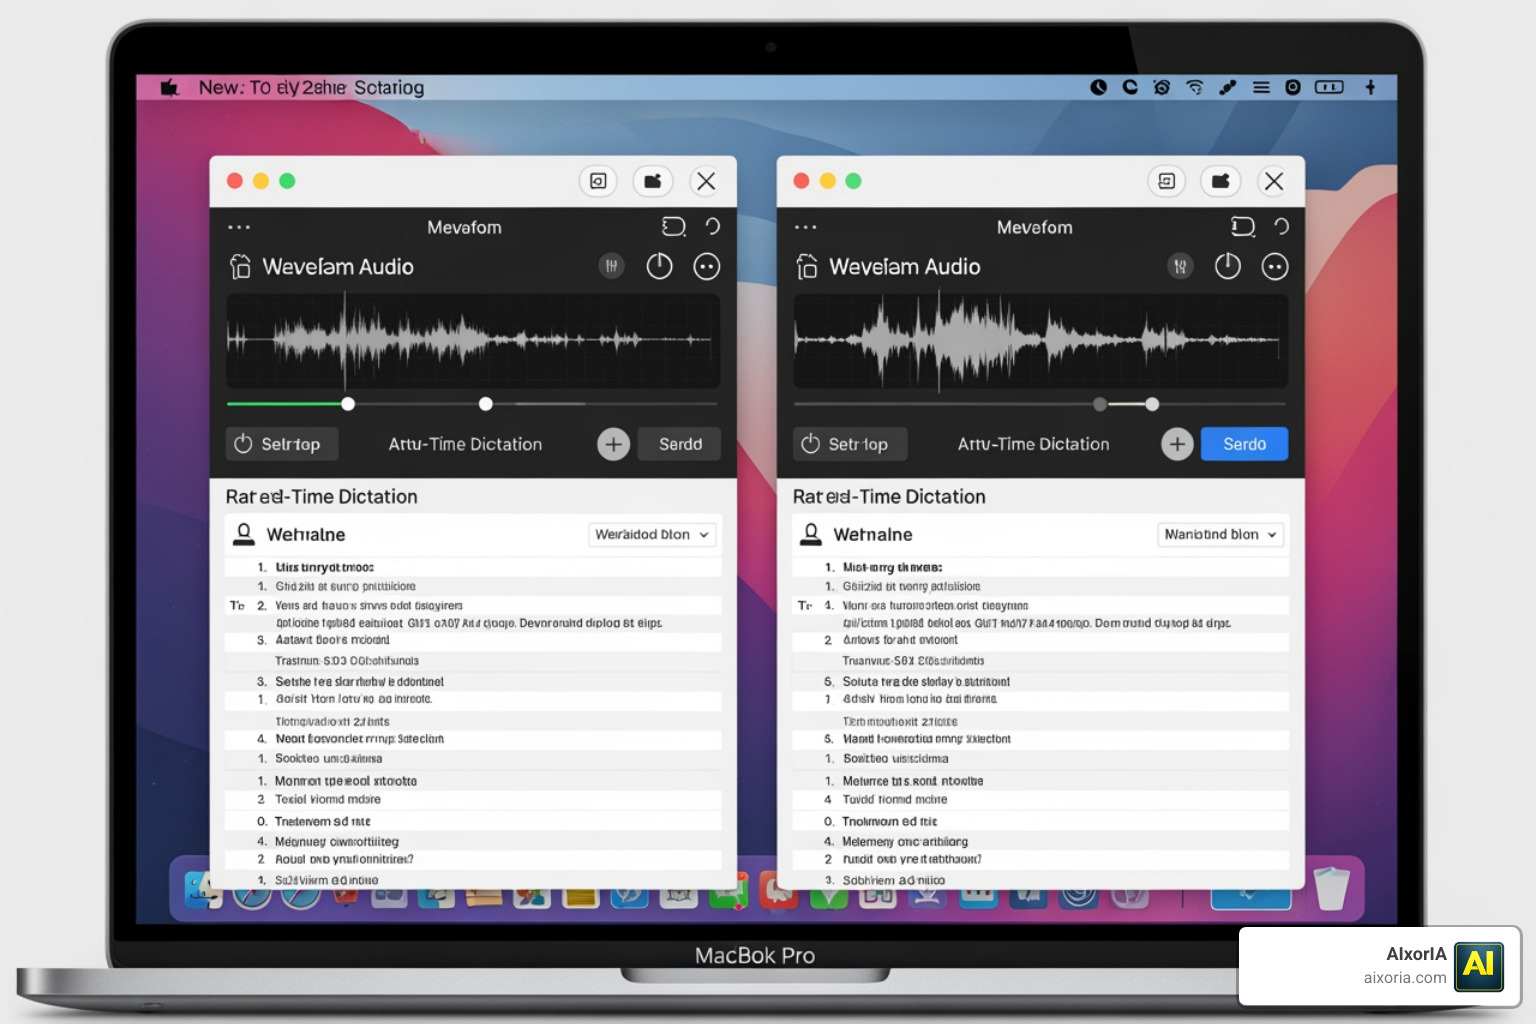Click the Setr top button in right window

tap(851, 444)
